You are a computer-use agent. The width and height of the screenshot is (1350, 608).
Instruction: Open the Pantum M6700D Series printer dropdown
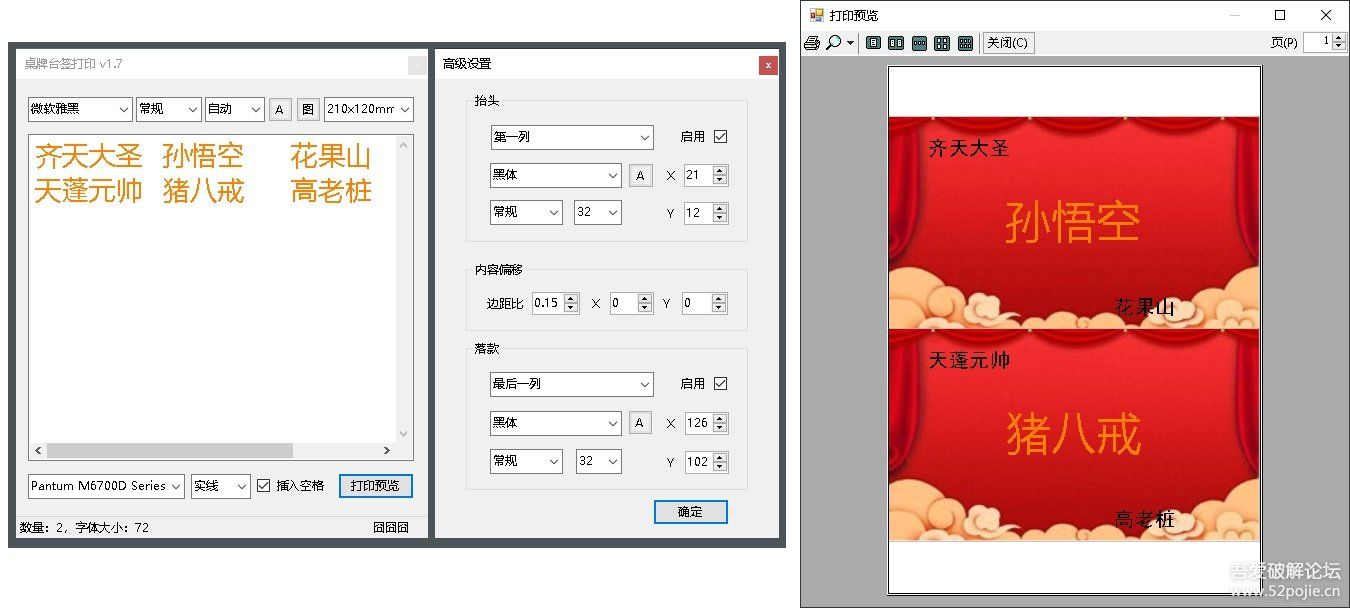tap(106, 486)
